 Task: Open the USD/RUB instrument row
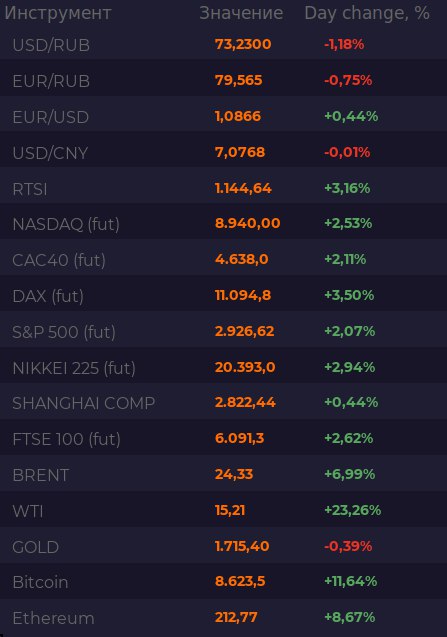[224, 44]
